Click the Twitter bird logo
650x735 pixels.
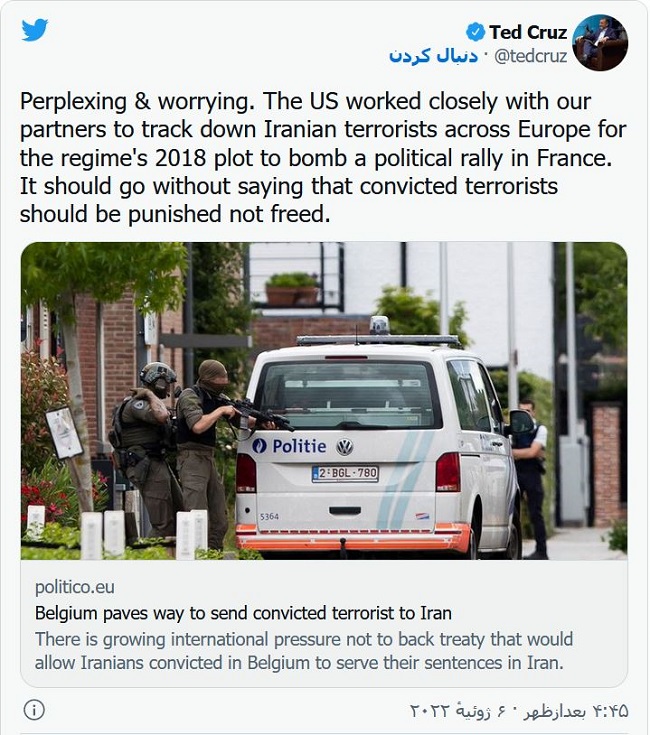35,30
